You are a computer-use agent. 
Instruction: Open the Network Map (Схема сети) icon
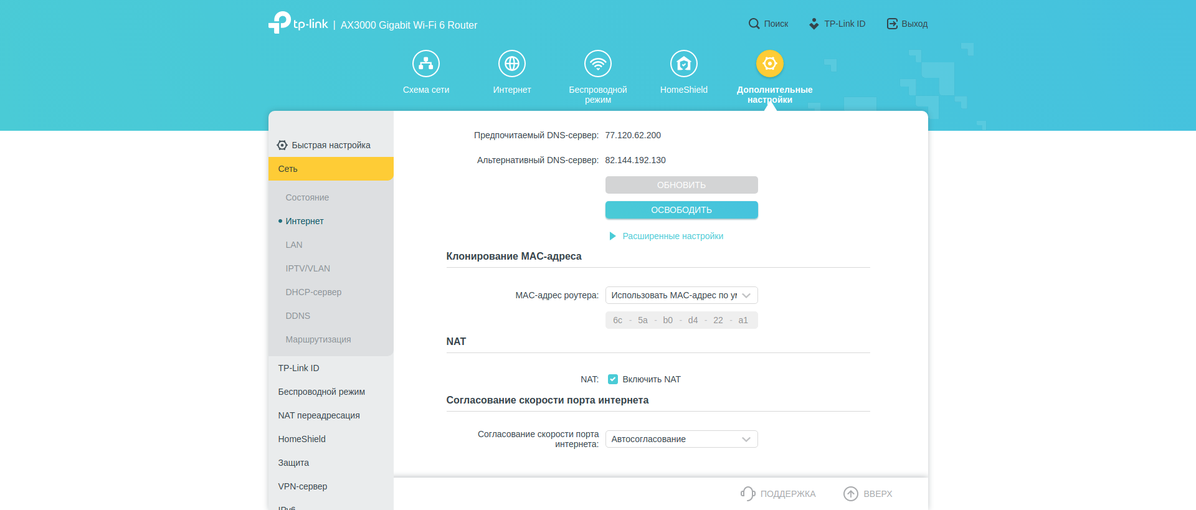[426, 63]
